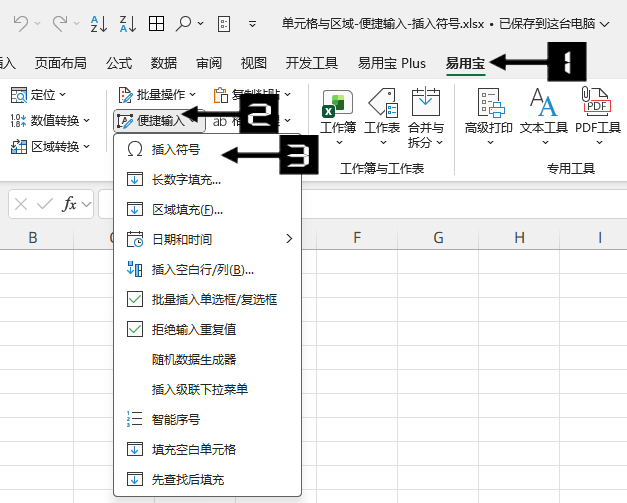Toggle 批量插入单选框/复选框 menu item
This screenshot has height=503, width=627.
point(214,299)
